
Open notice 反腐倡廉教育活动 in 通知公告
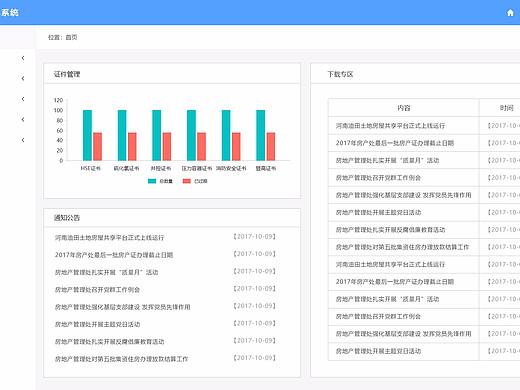click(109, 342)
